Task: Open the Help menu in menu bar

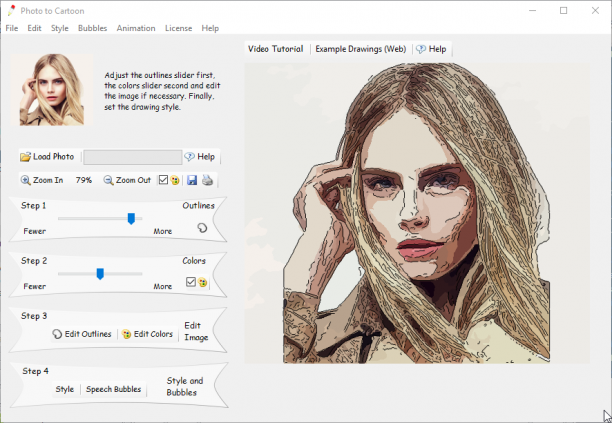Action: (x=210, y=28)
